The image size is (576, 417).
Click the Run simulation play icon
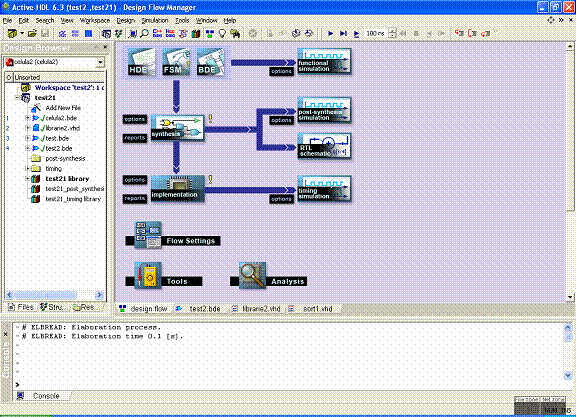click(x=330, y=33)
